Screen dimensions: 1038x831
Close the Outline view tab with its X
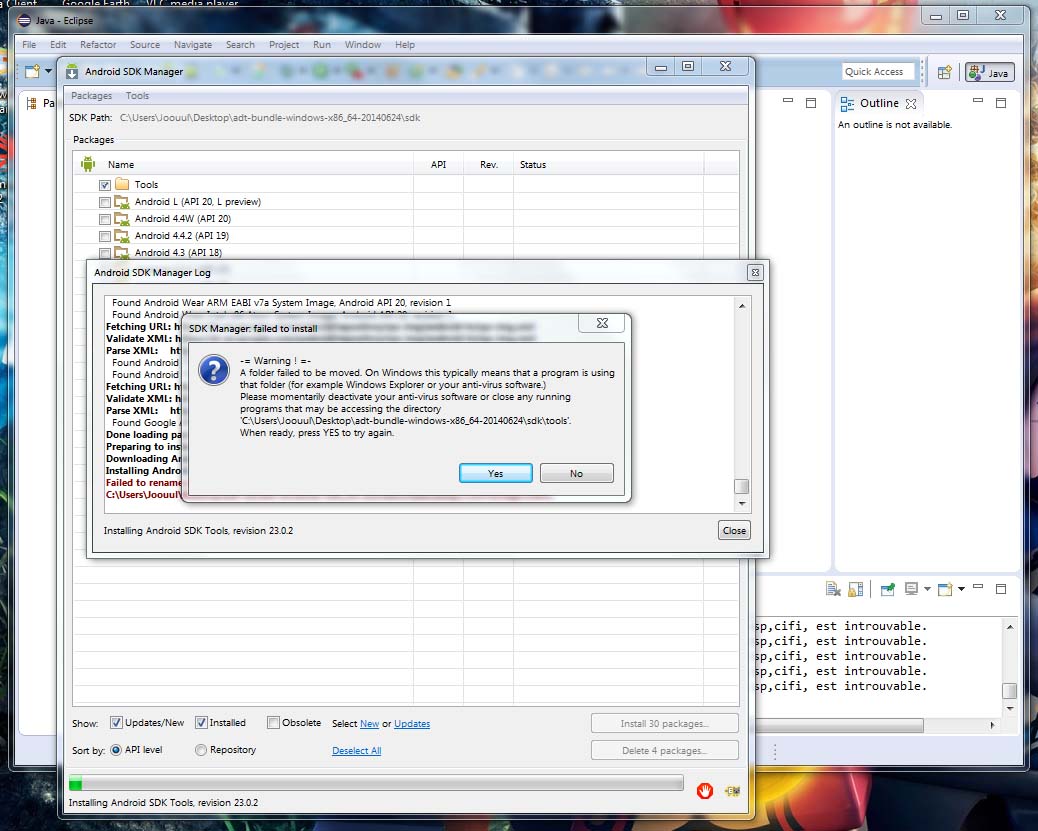click(x=911, y=104)
